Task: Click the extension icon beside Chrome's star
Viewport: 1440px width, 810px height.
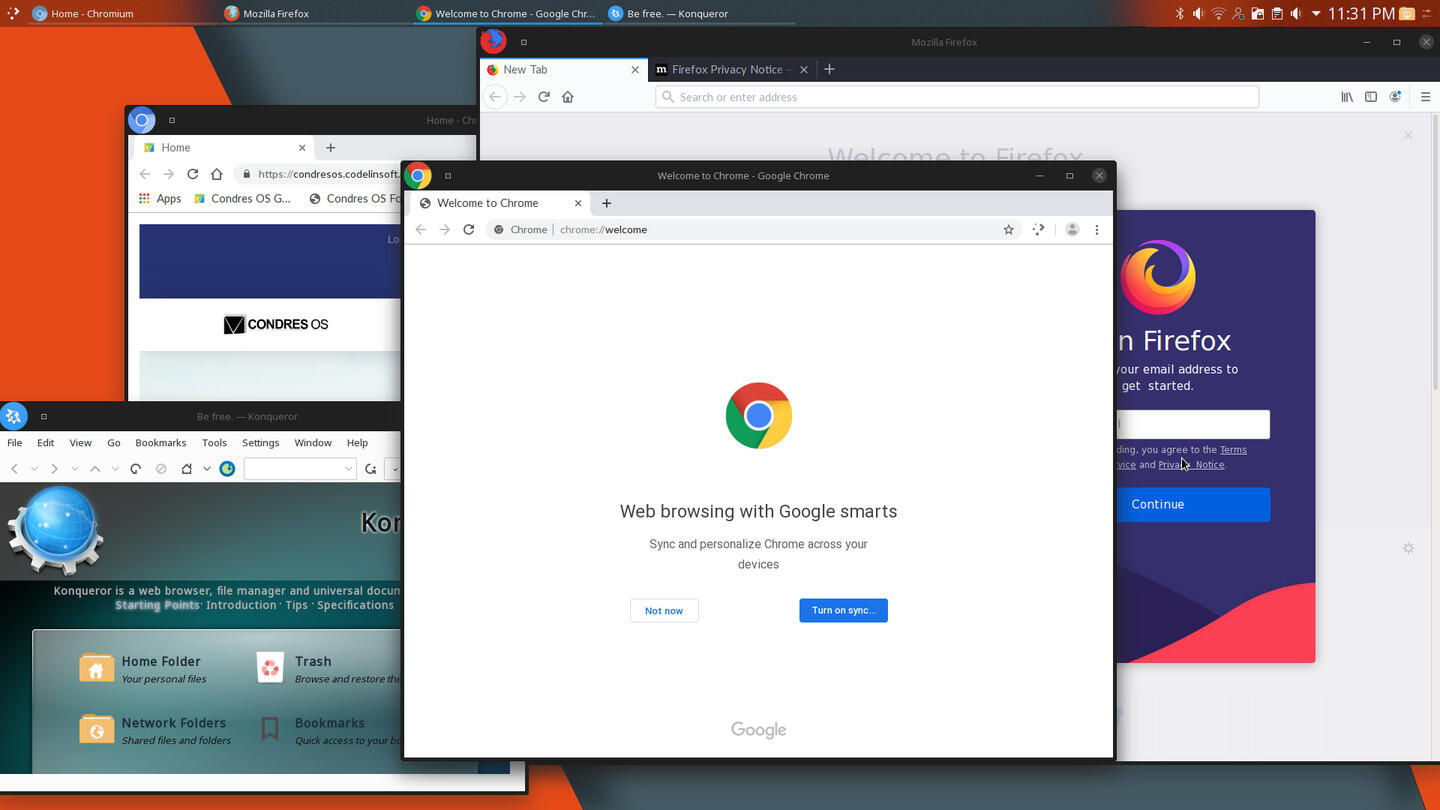Action: [x=1039, y=230]
